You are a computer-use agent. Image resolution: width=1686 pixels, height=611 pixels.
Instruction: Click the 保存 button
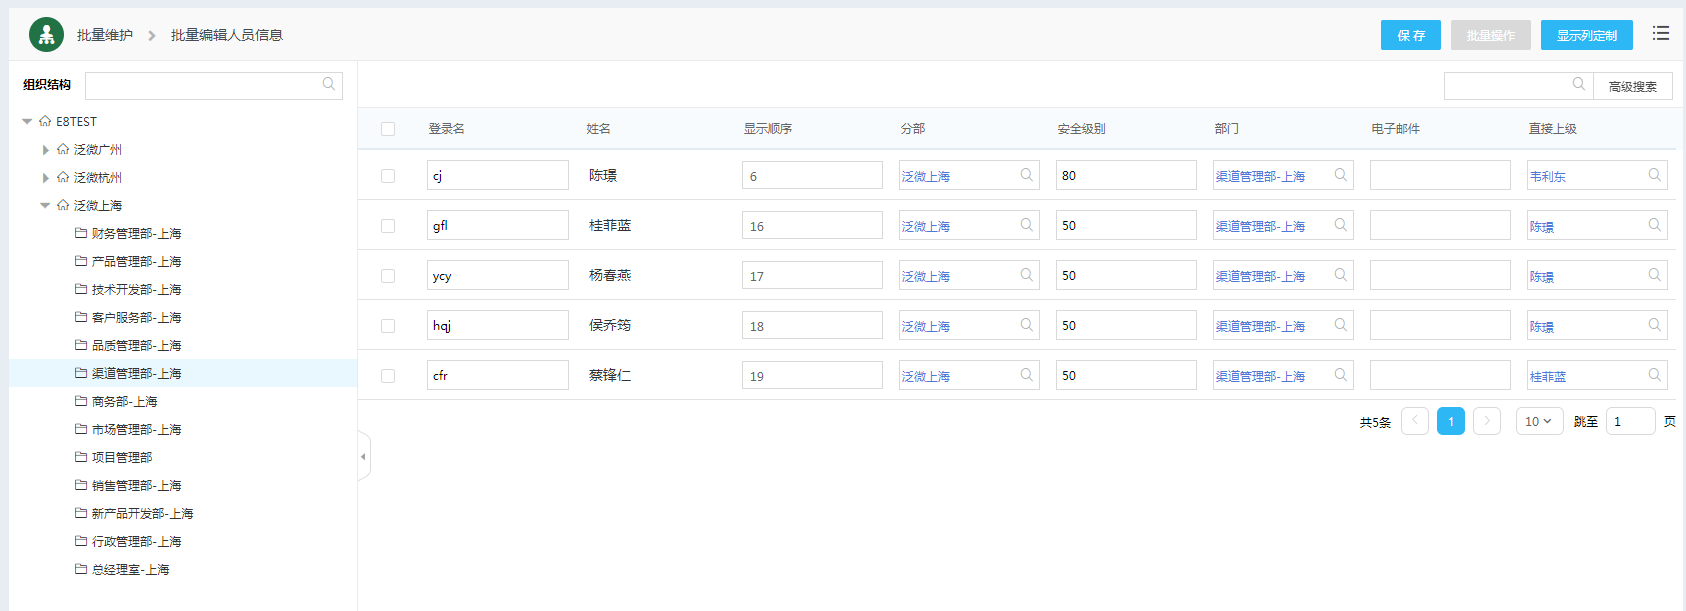(1410, 35)
